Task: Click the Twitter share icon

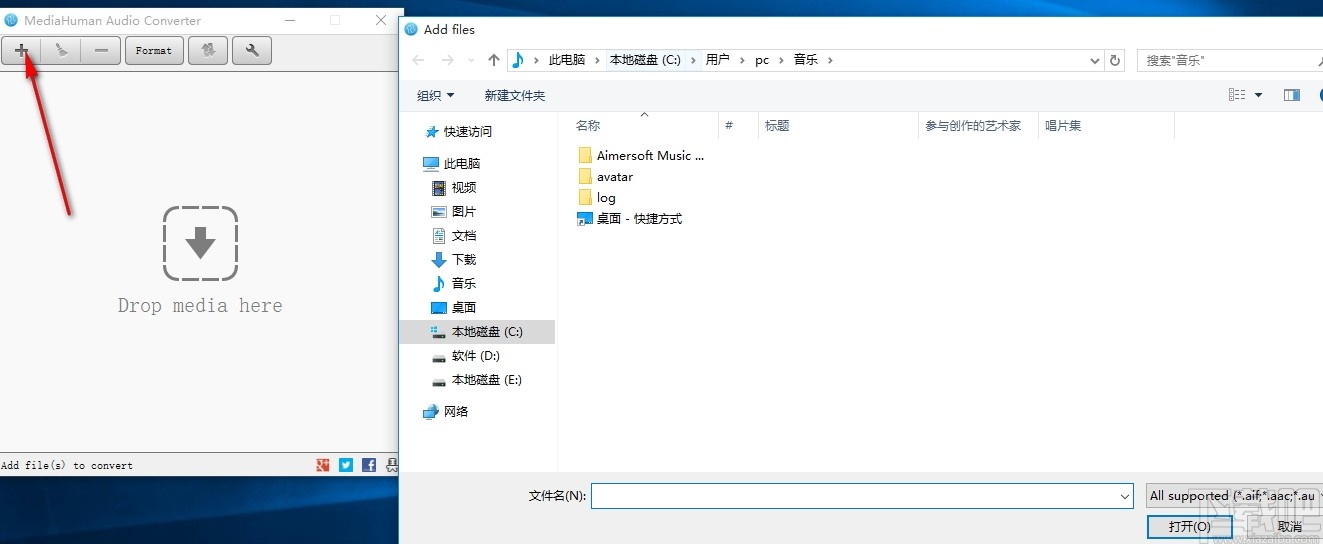Action: click(x=346, y=465)
